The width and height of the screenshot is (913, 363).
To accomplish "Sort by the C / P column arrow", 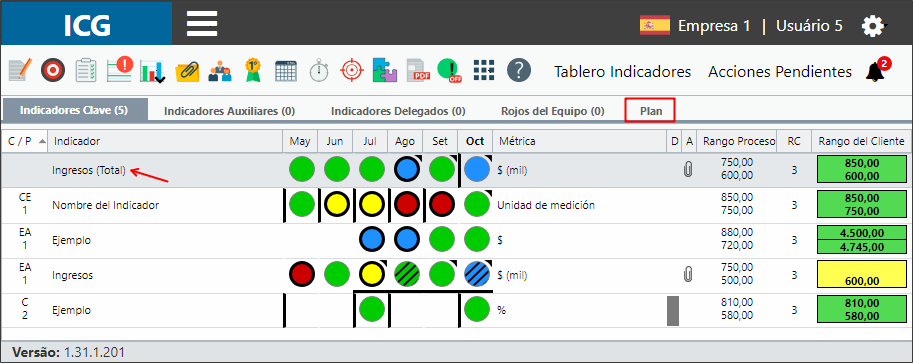I will point(42,141).
